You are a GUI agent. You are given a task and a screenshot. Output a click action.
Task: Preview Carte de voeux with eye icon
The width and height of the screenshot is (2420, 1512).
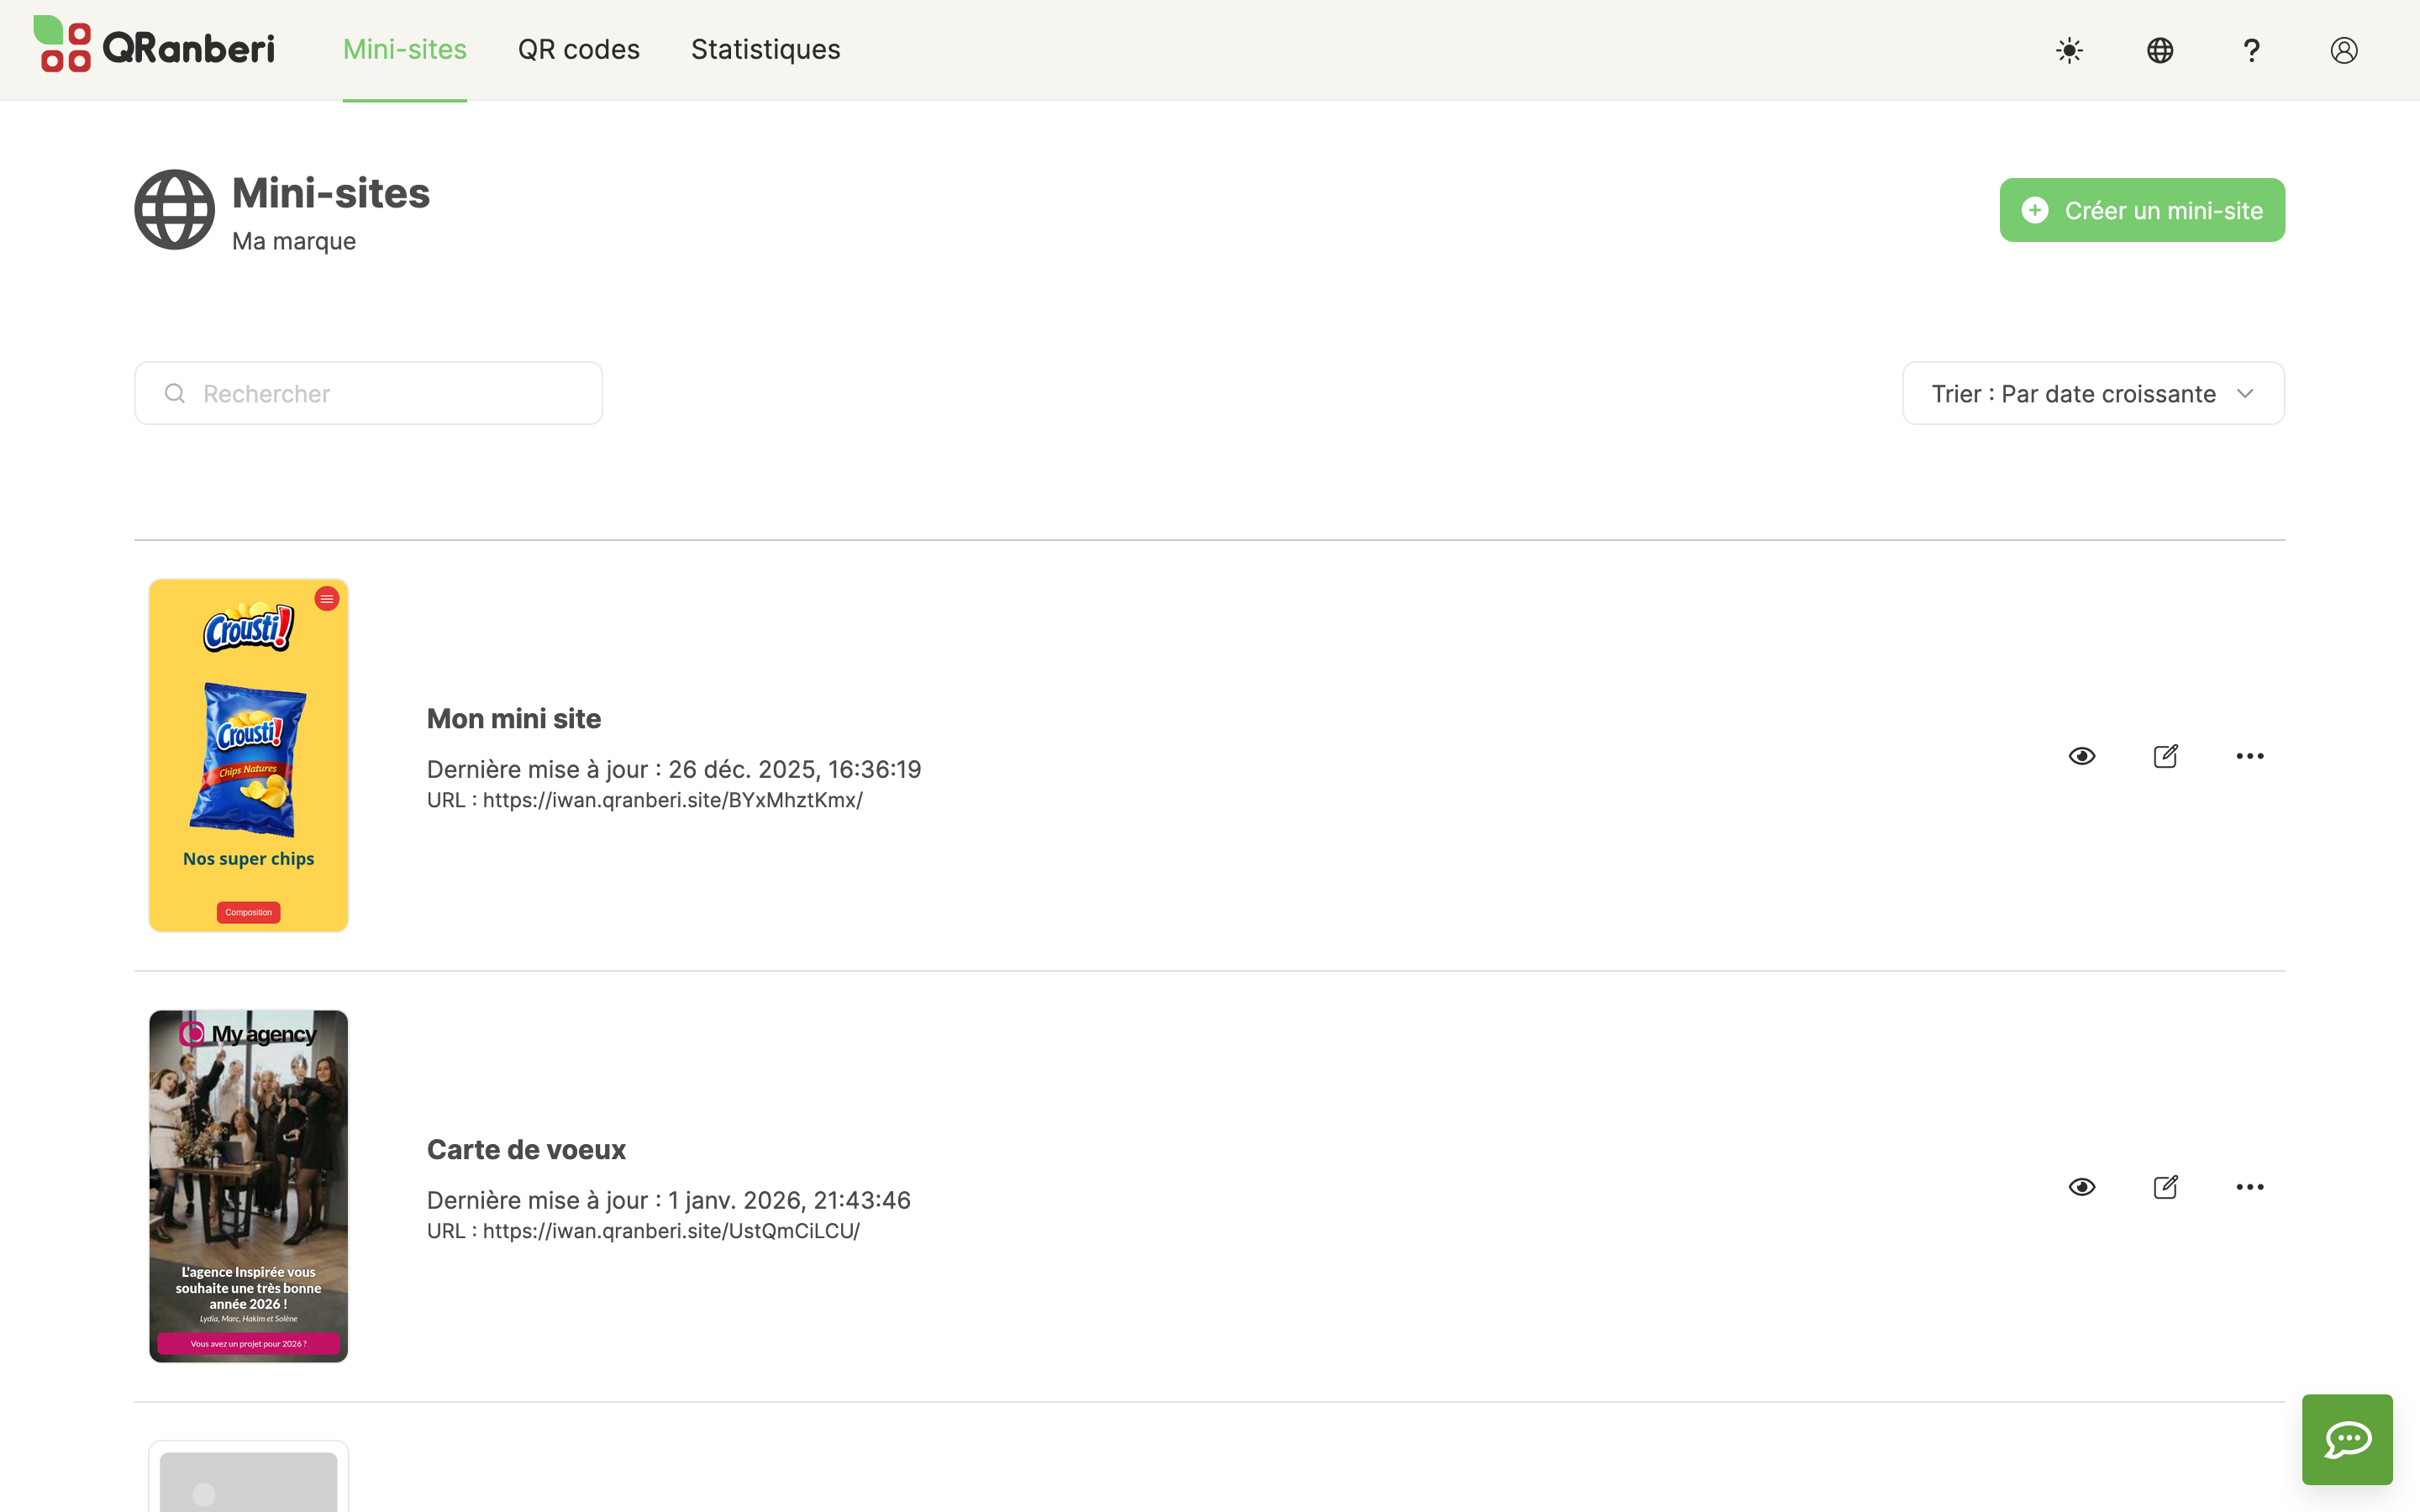pyautogui.click(x=2081, y=1187)
